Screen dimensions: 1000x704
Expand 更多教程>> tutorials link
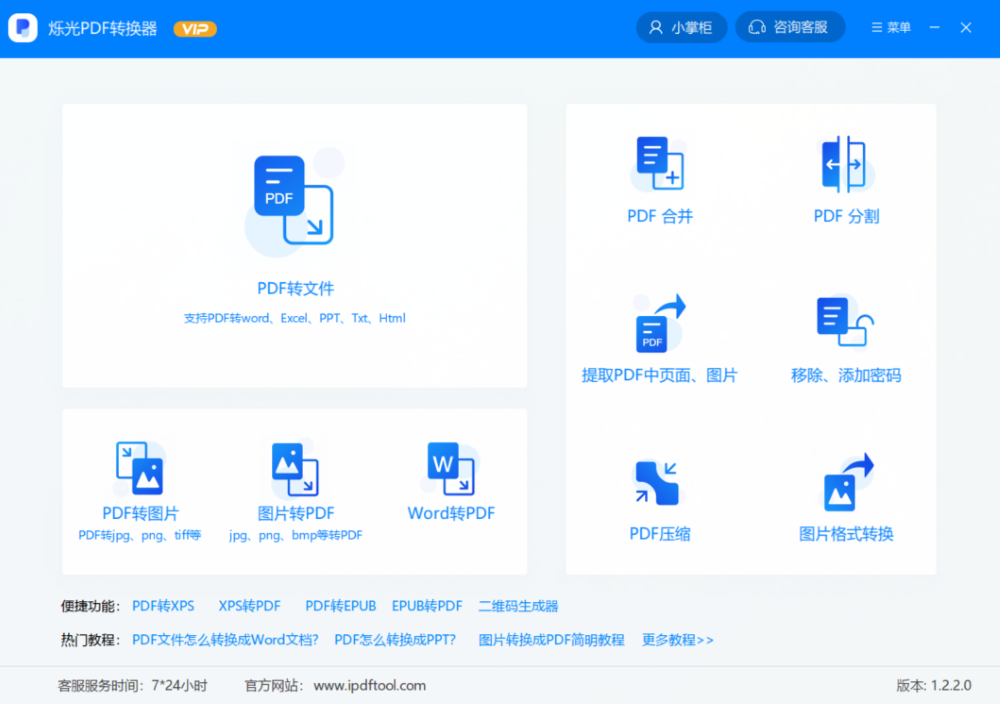click(x=677, y=640)
